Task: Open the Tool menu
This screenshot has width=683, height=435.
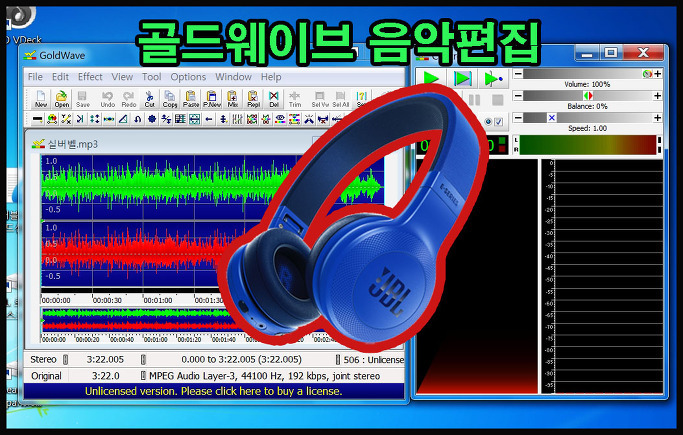Action: 152,77
